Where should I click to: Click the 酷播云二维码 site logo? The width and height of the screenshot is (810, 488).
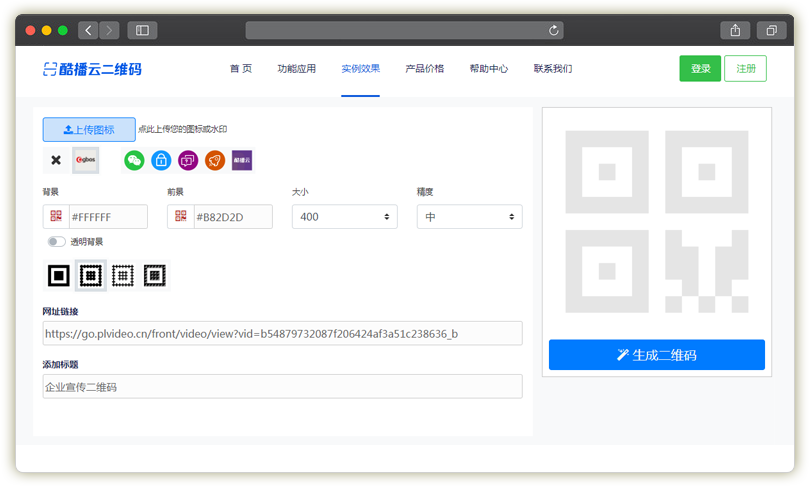point(92,69)
